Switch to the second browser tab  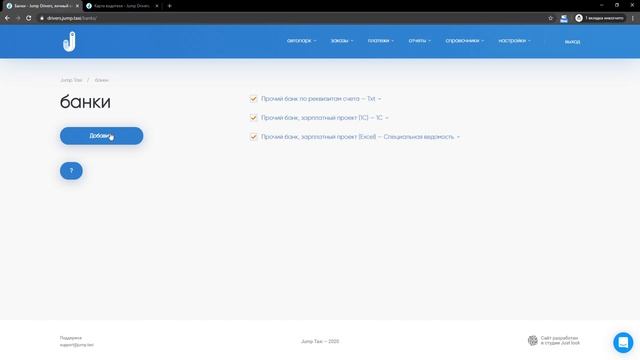coord(122,6)
